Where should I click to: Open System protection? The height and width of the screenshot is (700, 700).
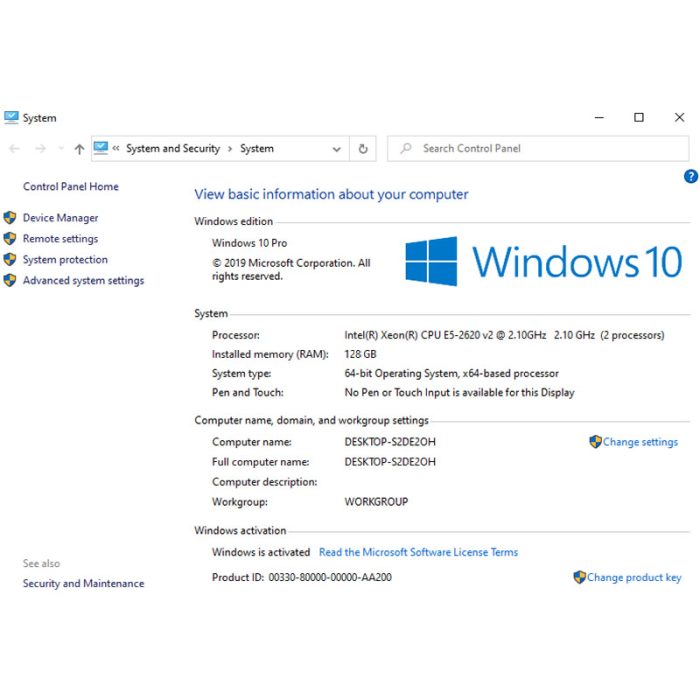click(65, 260)
